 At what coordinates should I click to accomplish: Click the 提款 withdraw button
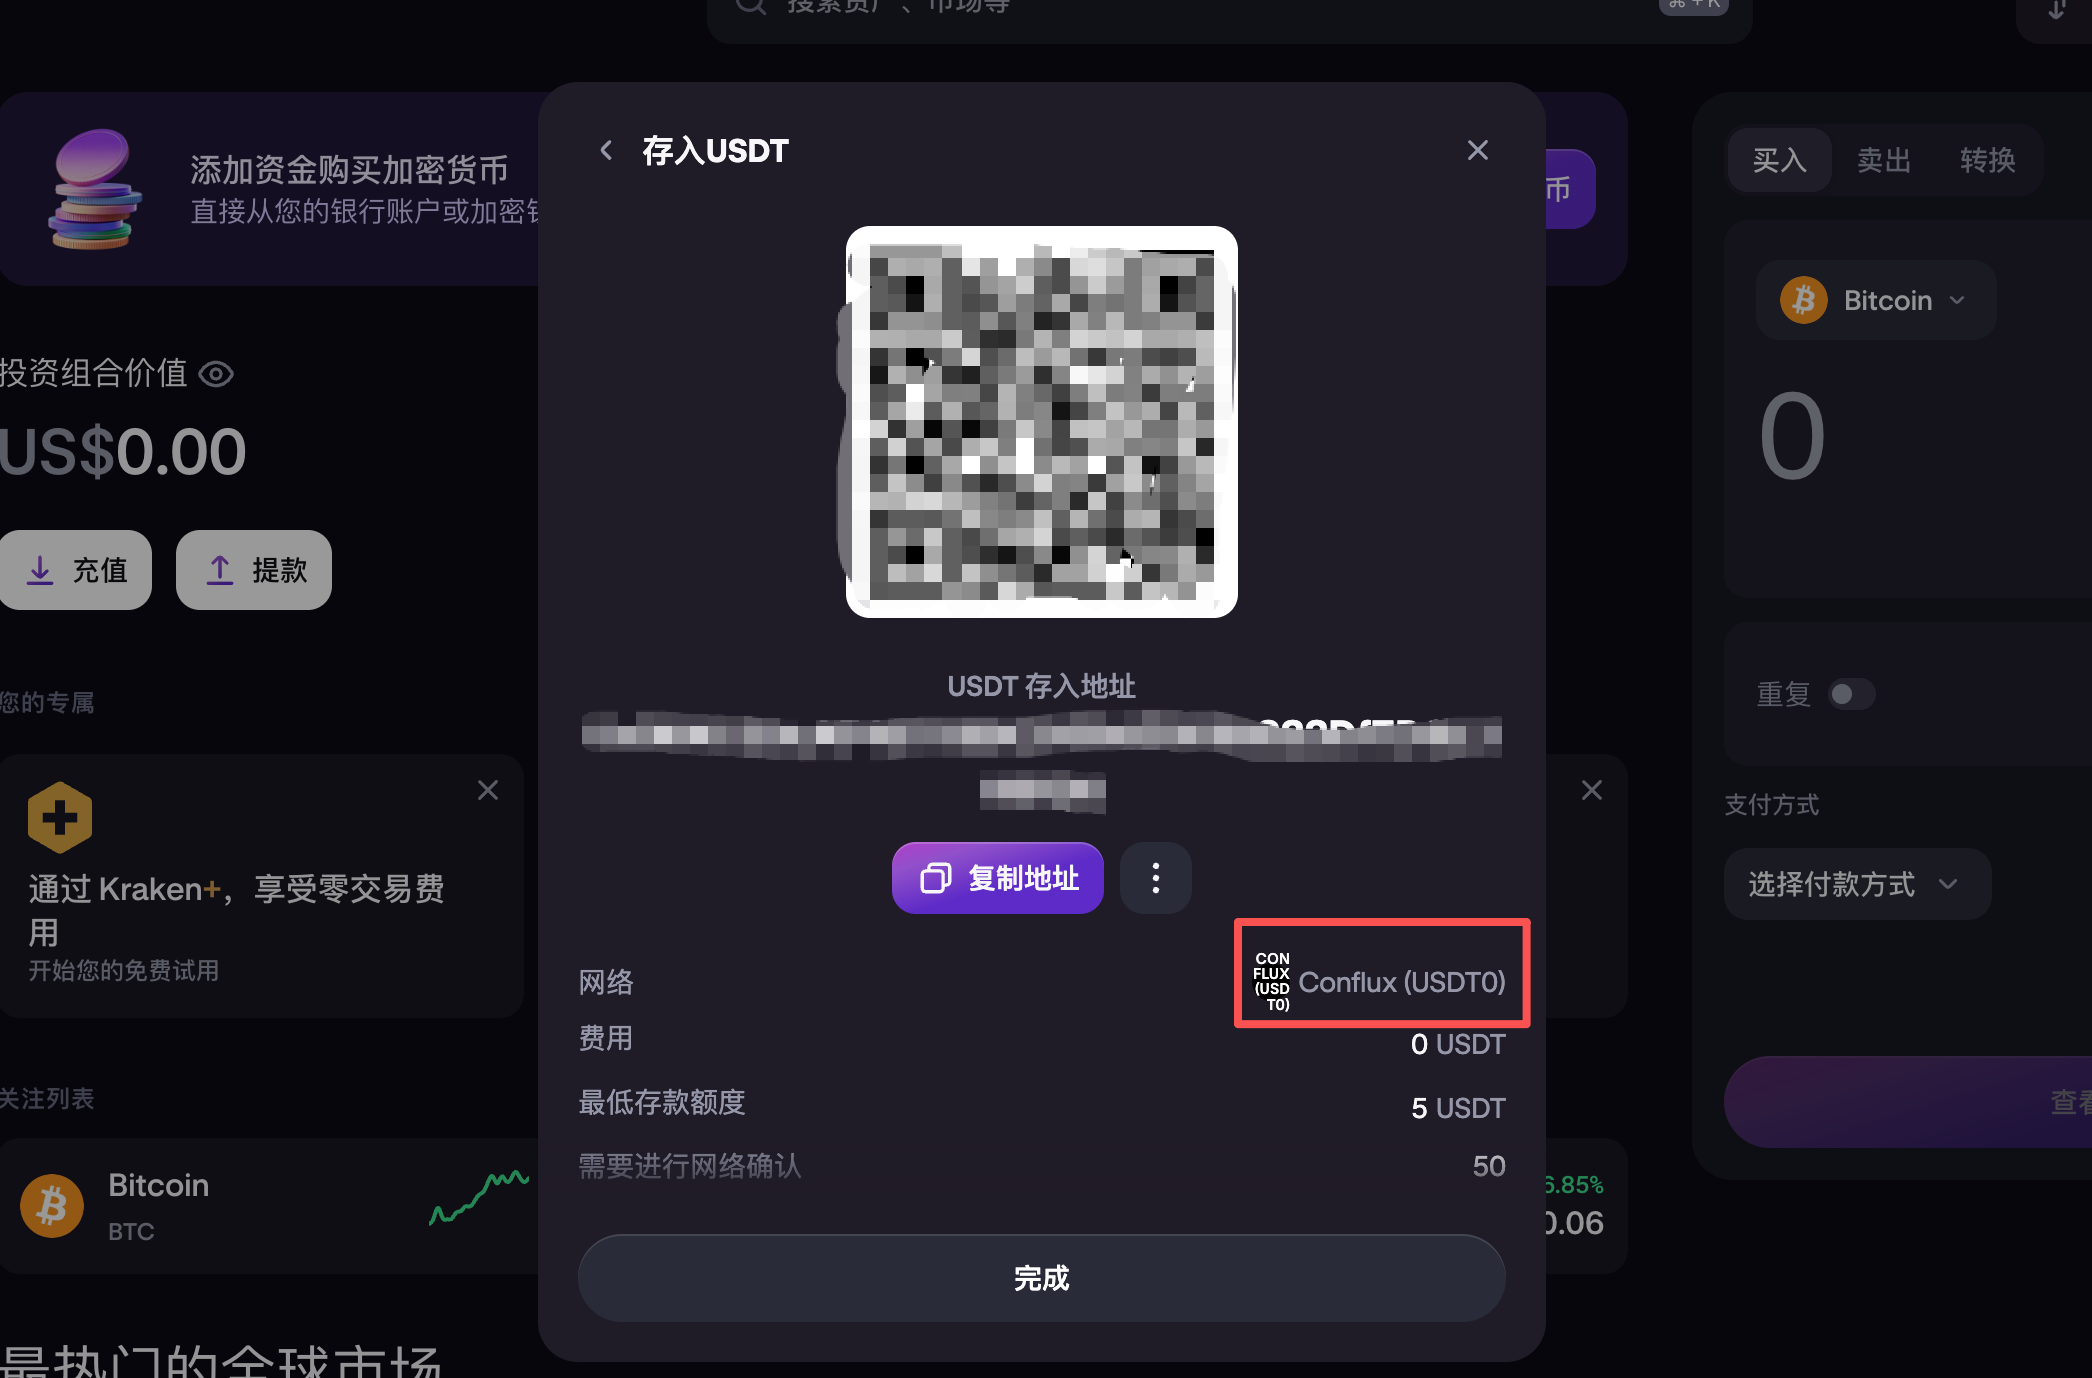254,570
